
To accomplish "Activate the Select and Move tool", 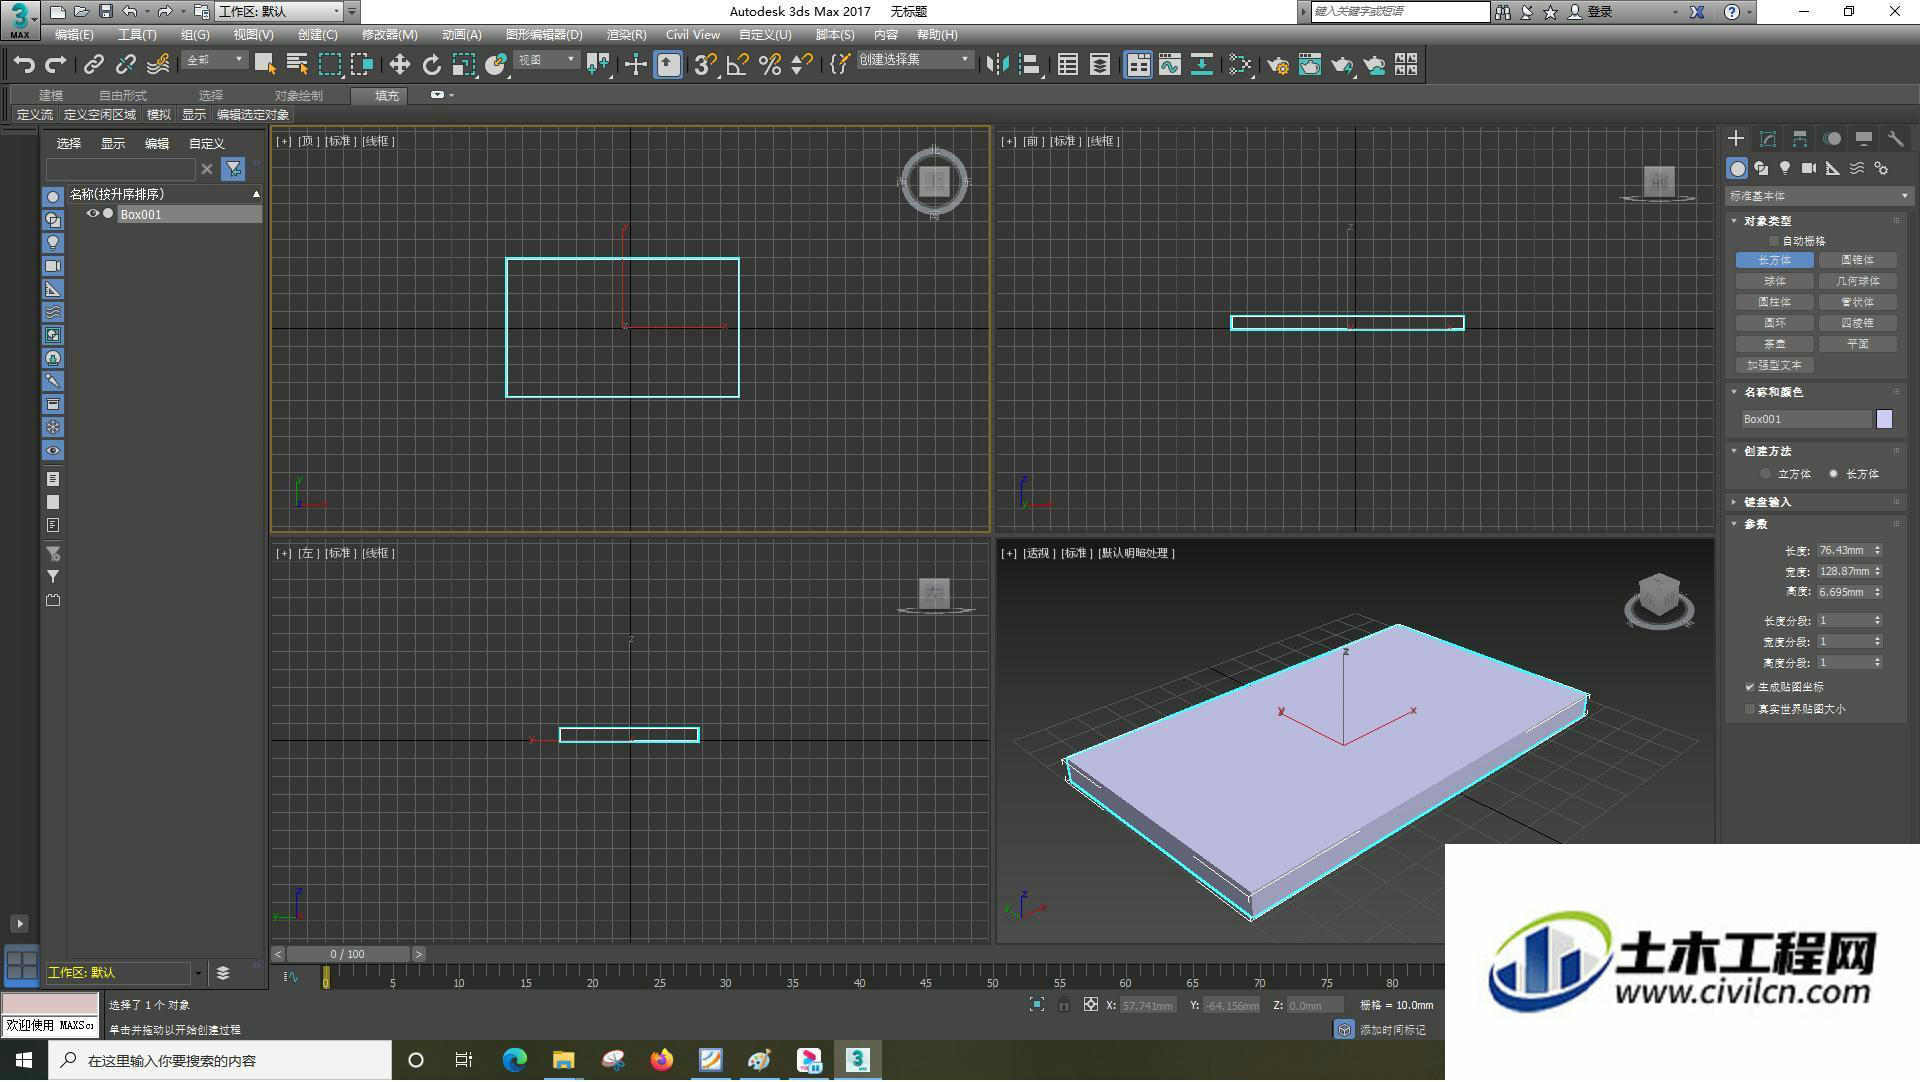I will click(x=399, y=65).
